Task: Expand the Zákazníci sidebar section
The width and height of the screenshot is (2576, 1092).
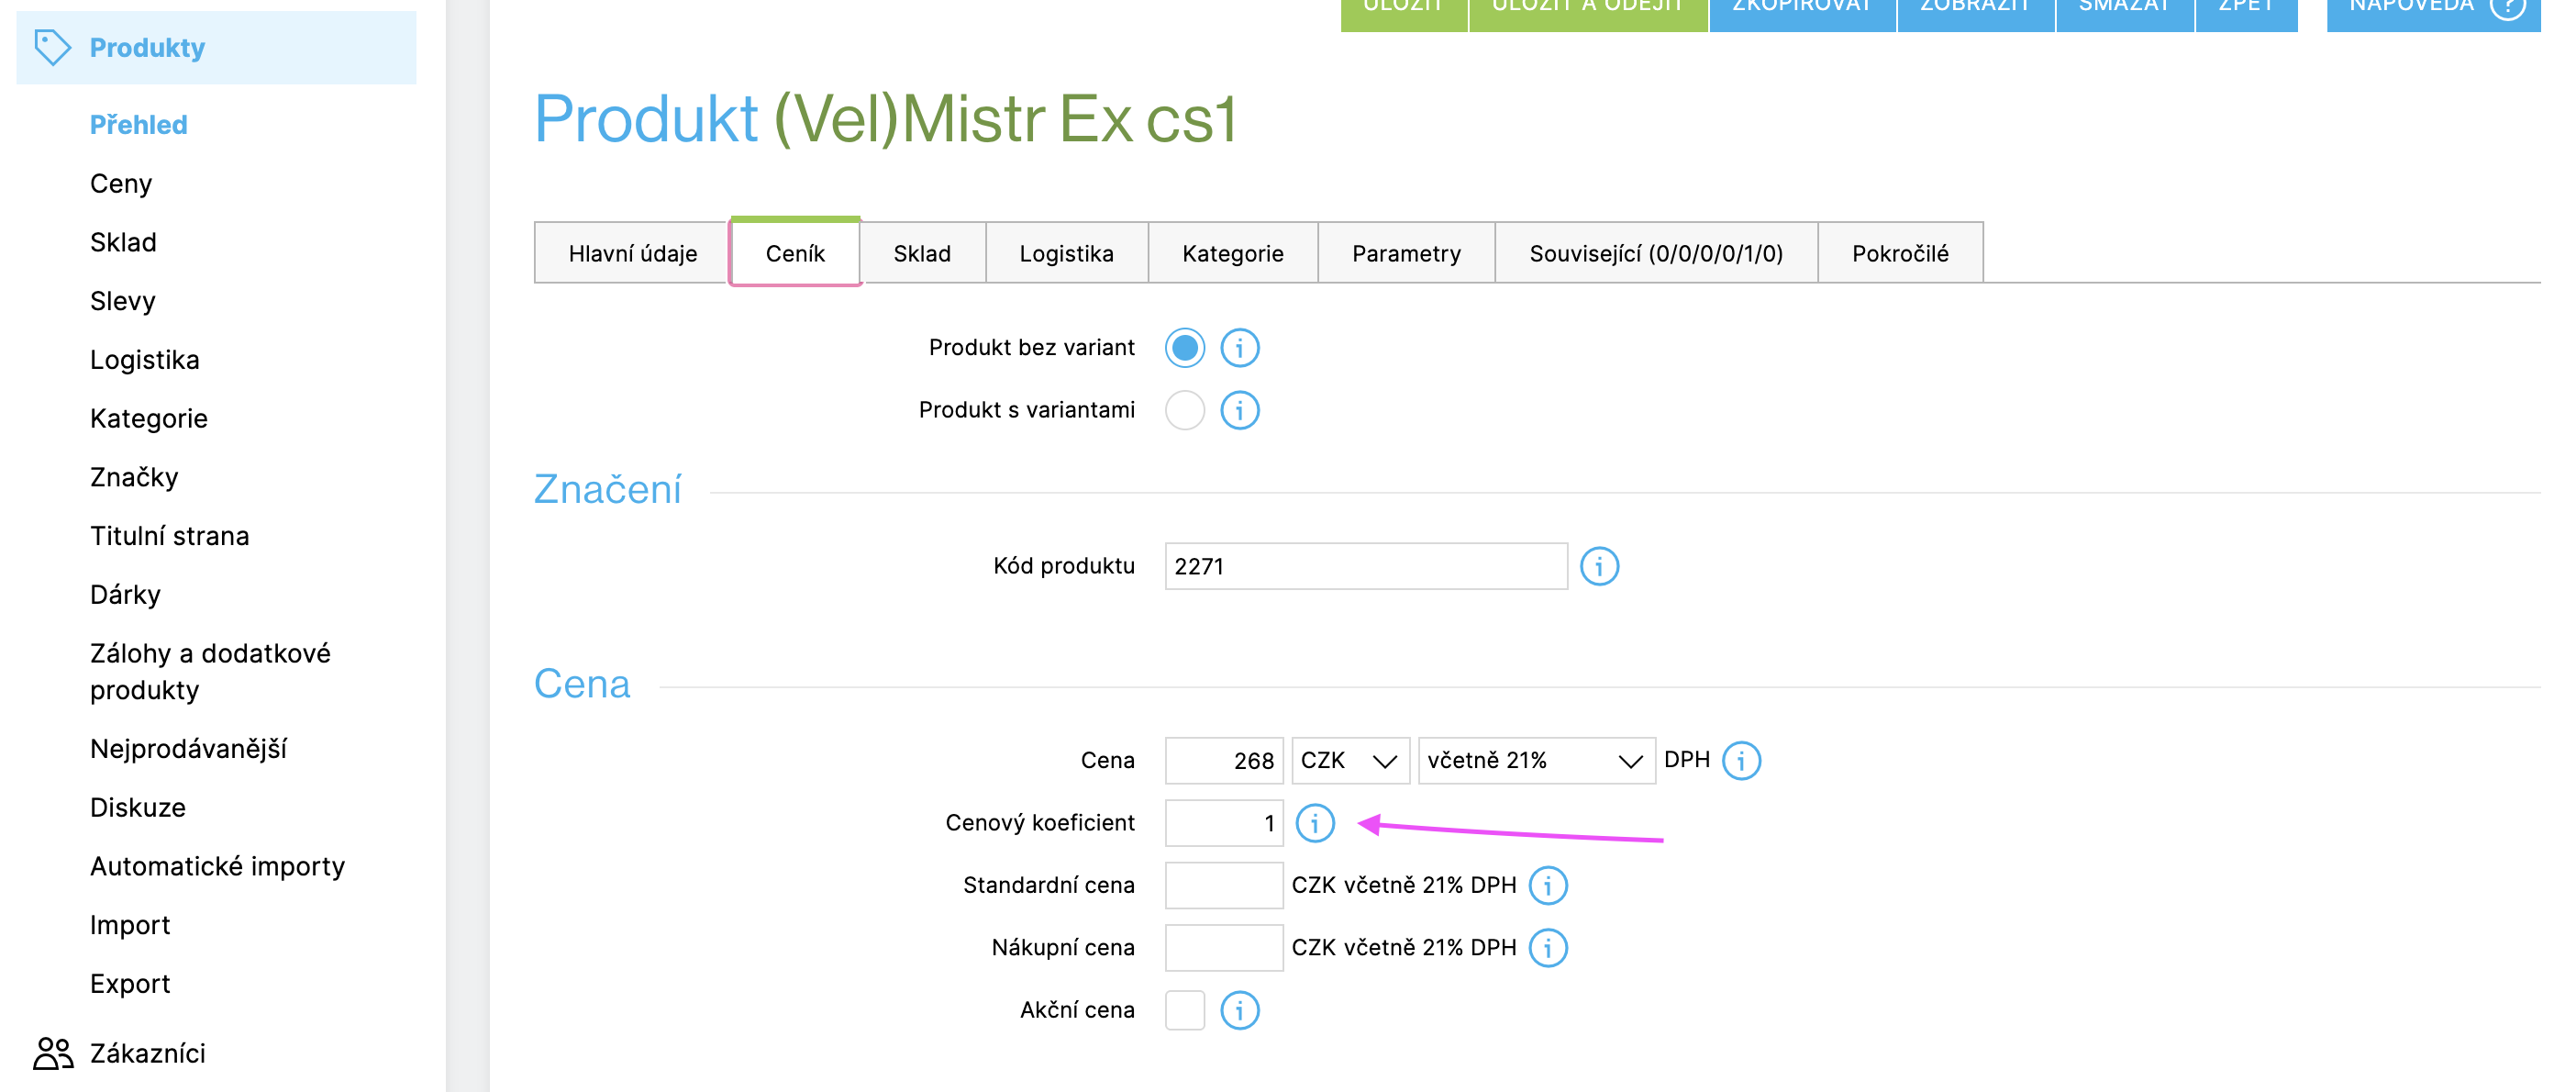Action: [147, 1053]
